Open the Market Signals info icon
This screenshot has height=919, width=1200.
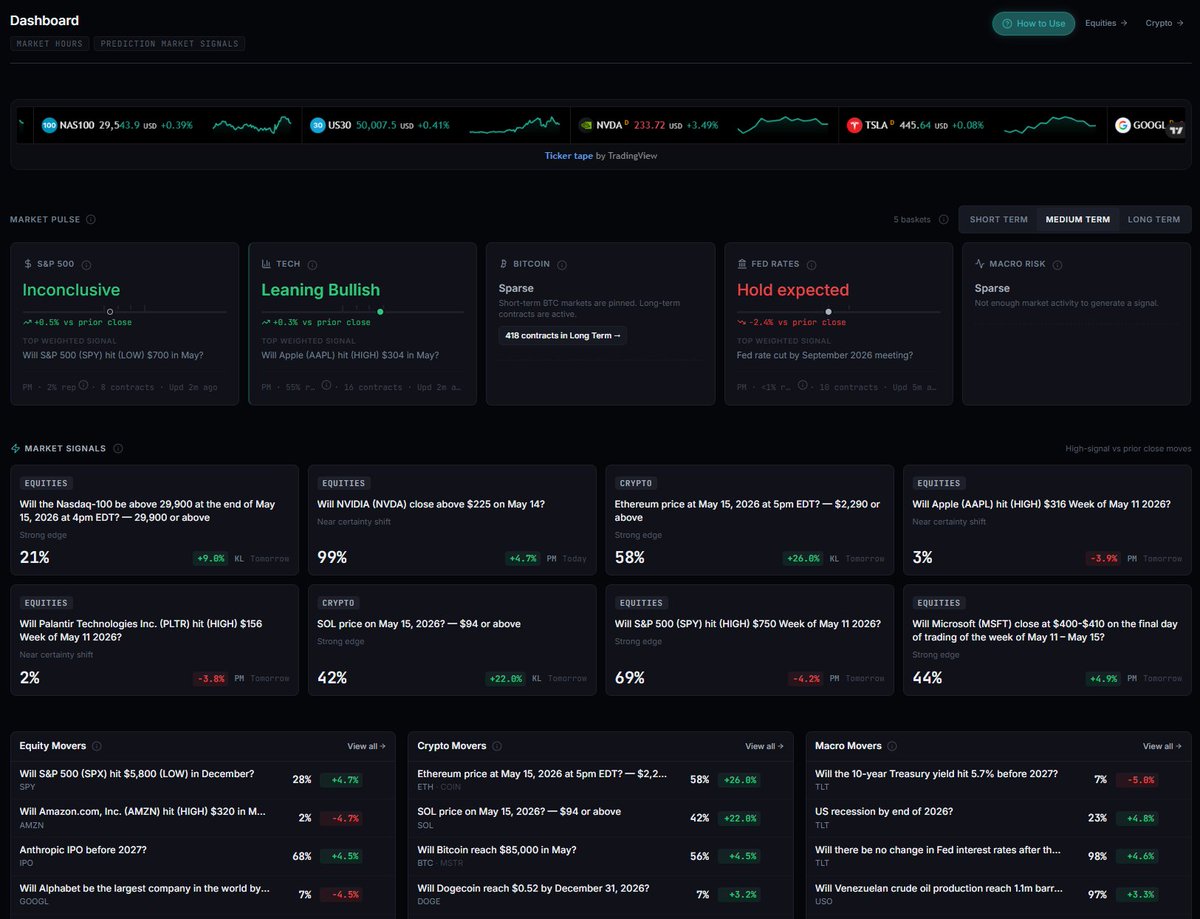click(118, 449)
